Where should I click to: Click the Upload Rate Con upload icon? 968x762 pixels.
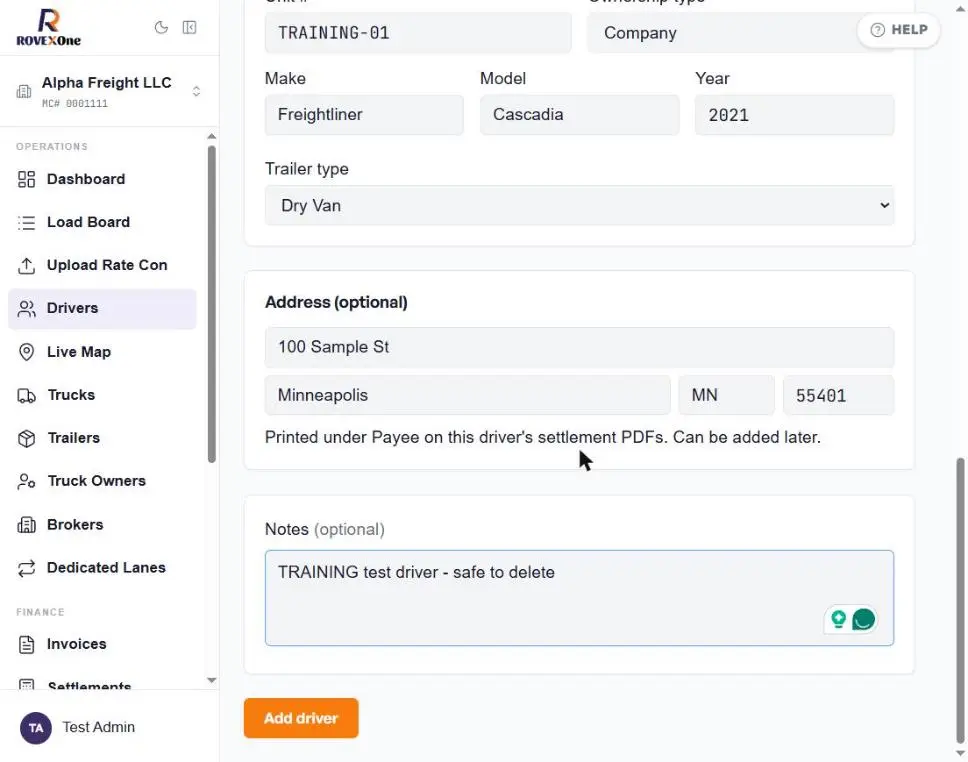point(27,266)
